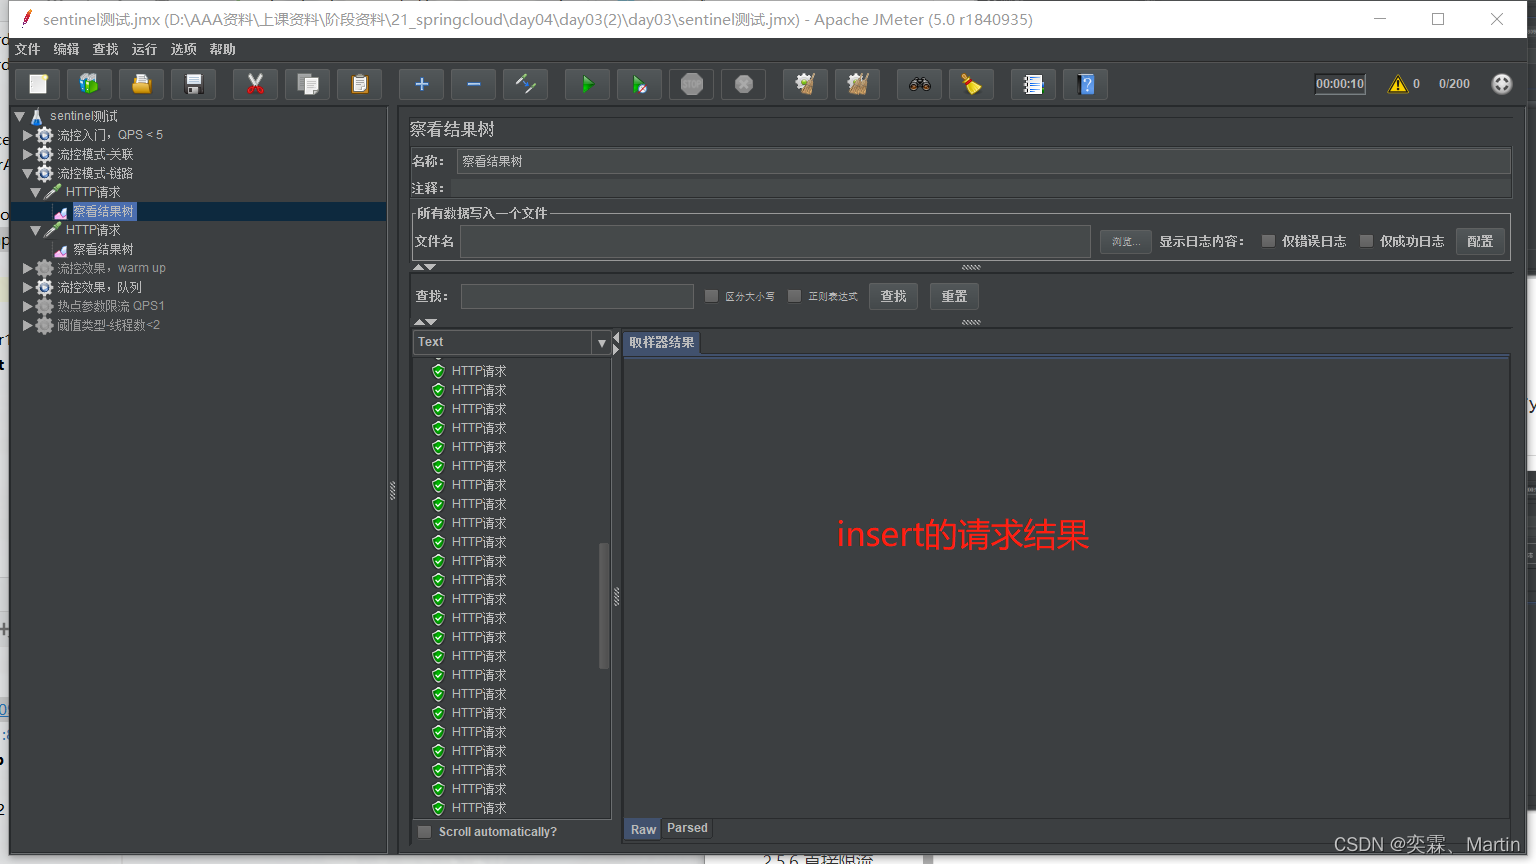Click the 文件名 input field
This screenshot has width=1536, height=864.
[x=775, y=241]
